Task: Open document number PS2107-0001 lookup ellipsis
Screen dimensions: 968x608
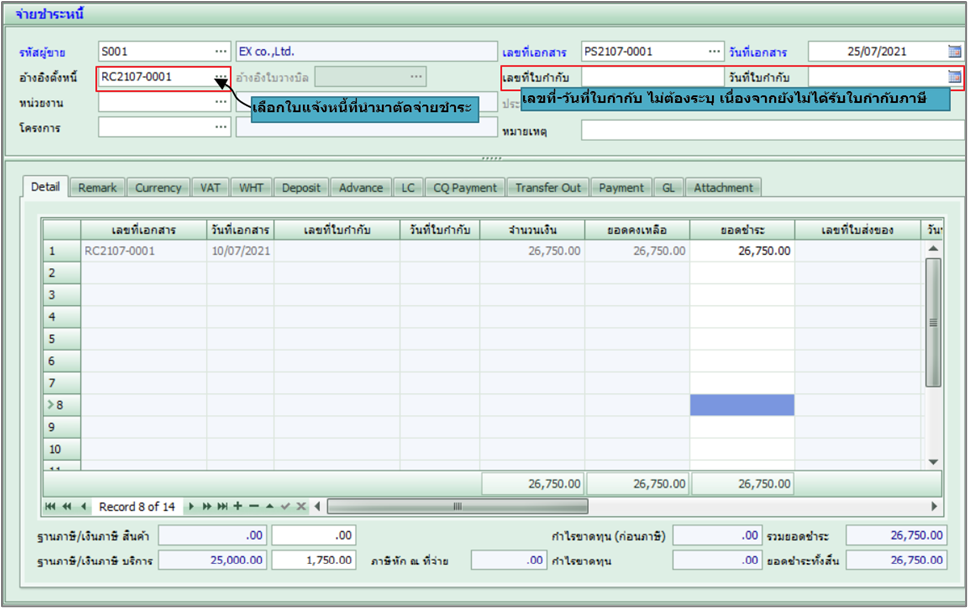Action: 713,52
